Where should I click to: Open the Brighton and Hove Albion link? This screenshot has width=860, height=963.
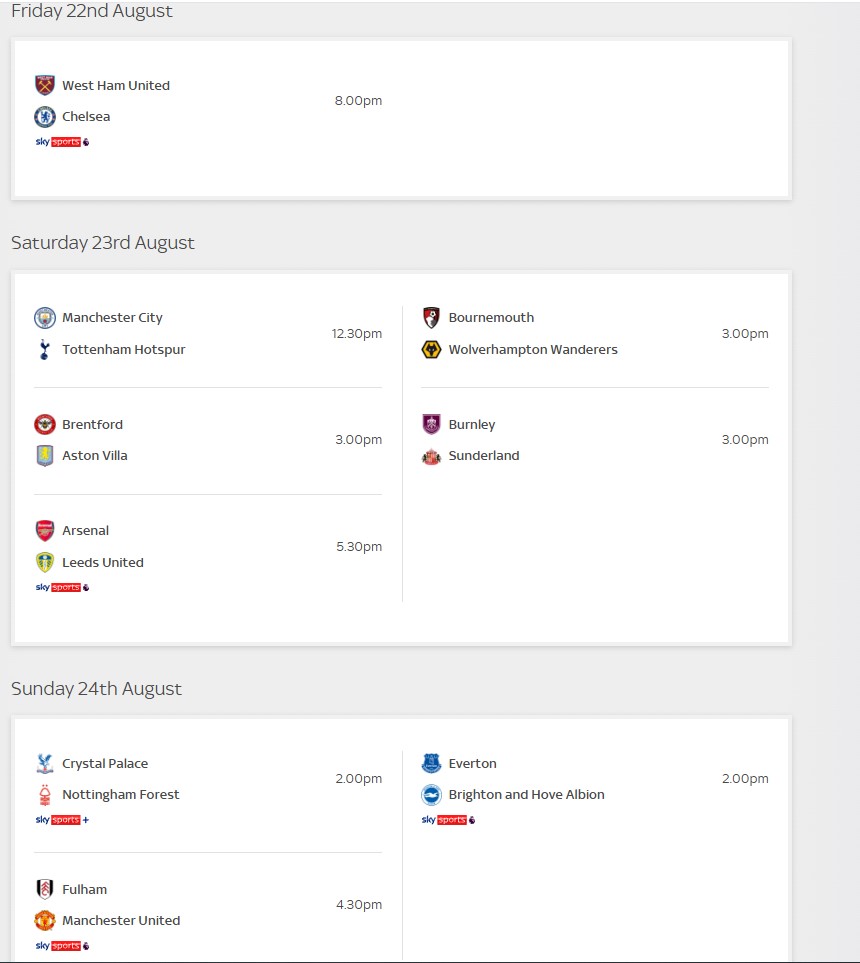point(526,795)
